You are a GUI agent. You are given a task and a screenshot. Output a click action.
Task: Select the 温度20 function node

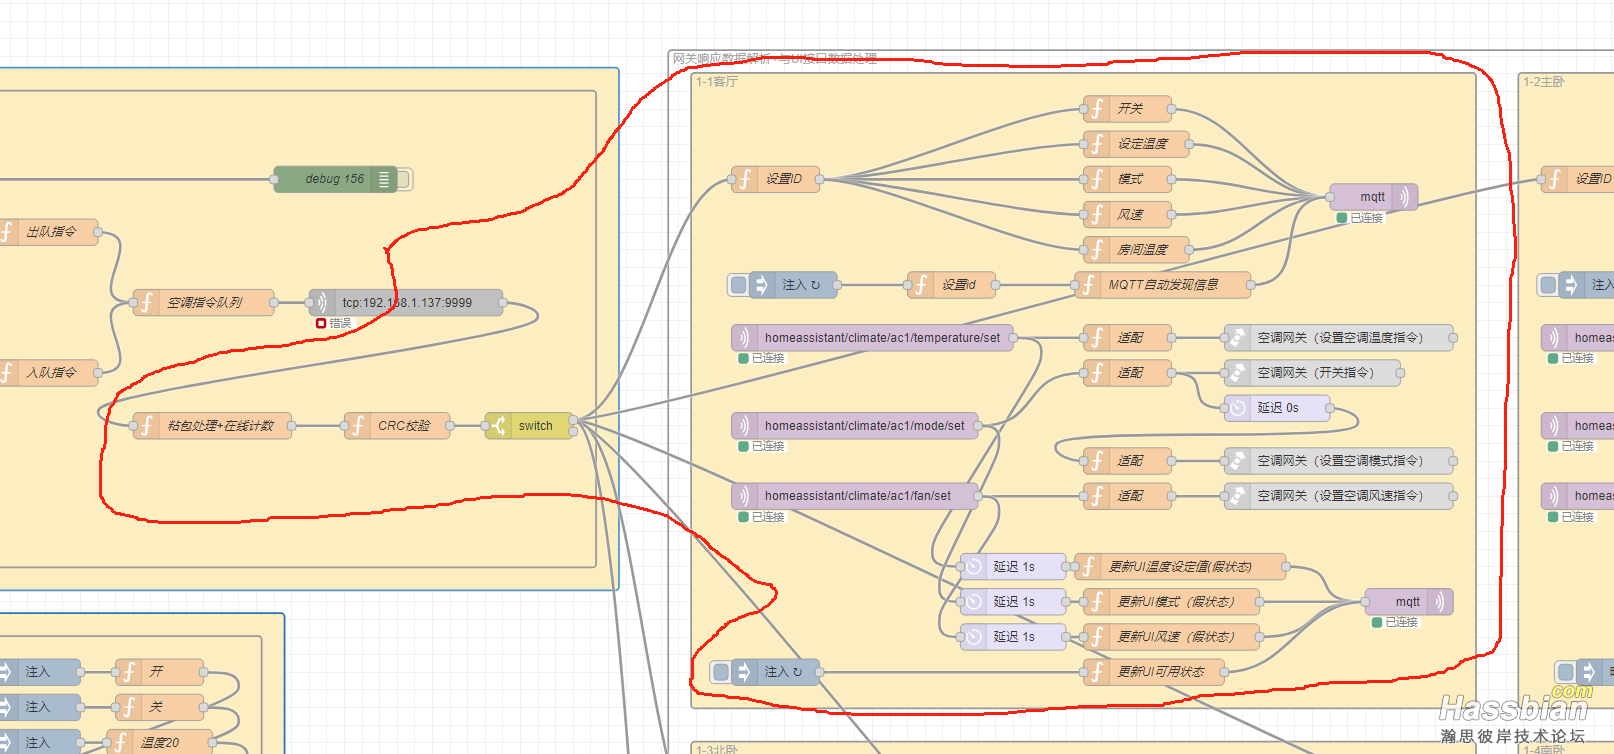click(158, 743)
